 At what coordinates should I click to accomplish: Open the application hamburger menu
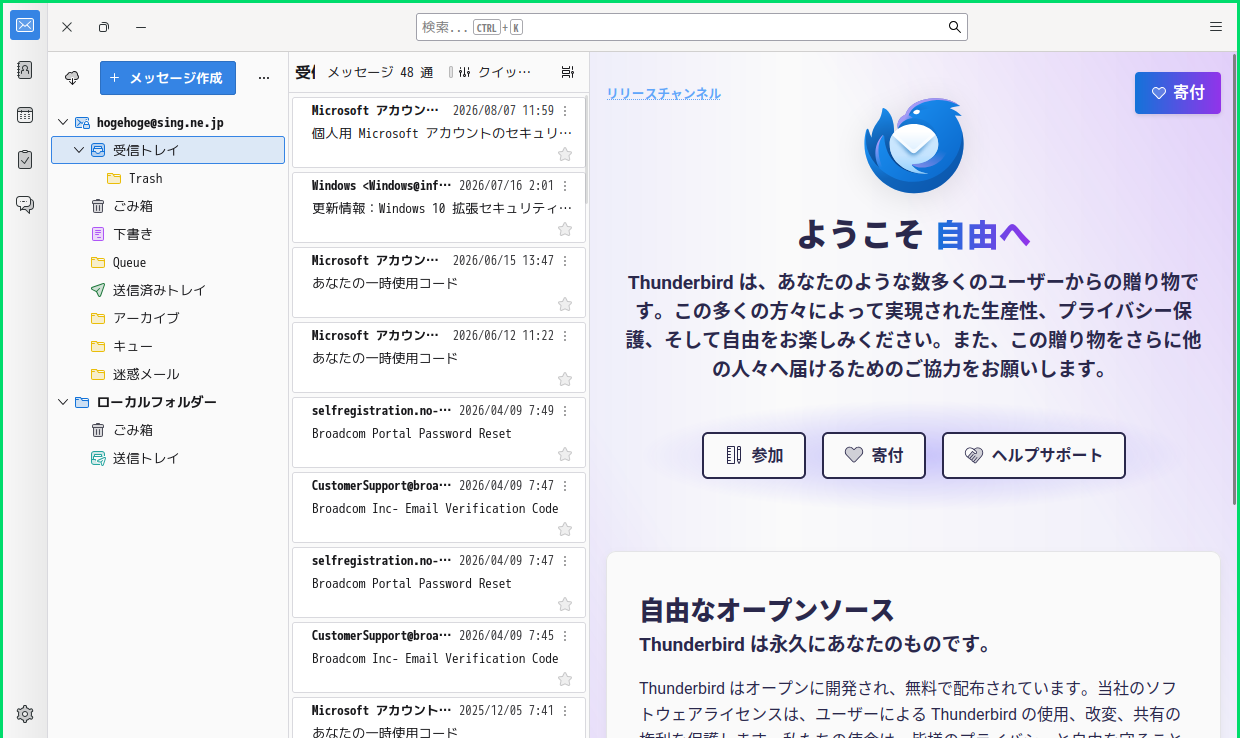pyautogui.click(x=1216, y=27)
